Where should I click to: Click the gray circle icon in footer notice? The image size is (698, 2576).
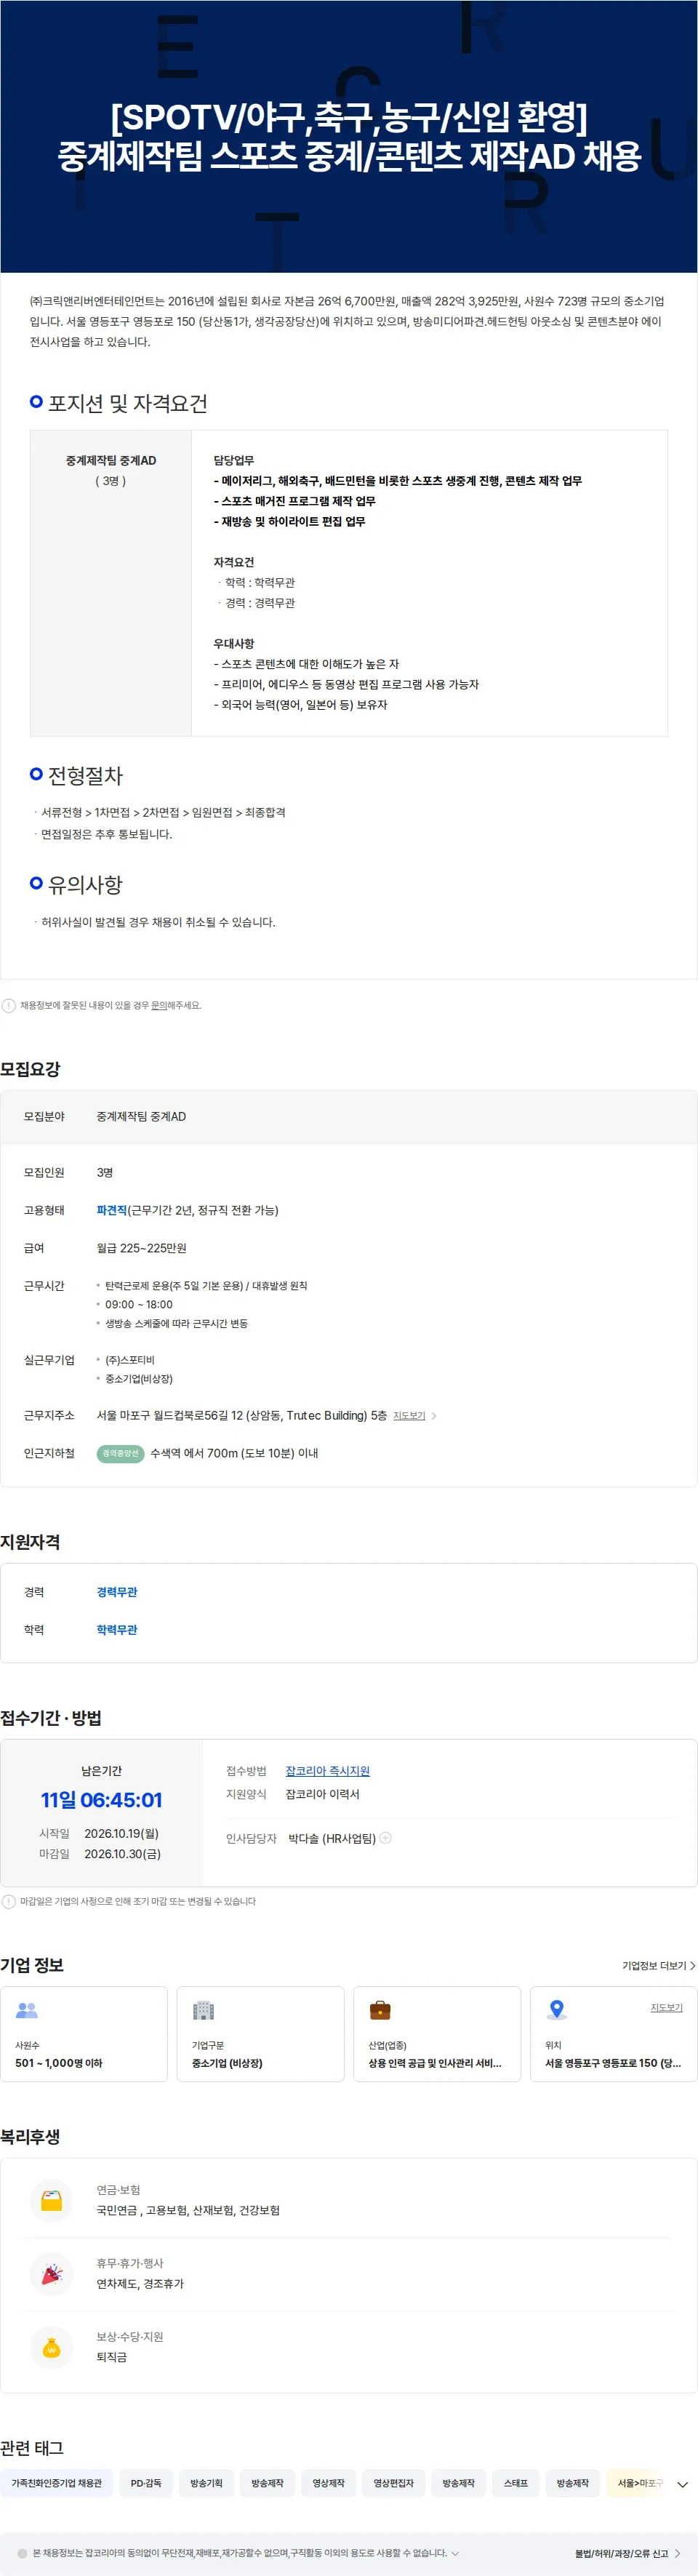22,2553
